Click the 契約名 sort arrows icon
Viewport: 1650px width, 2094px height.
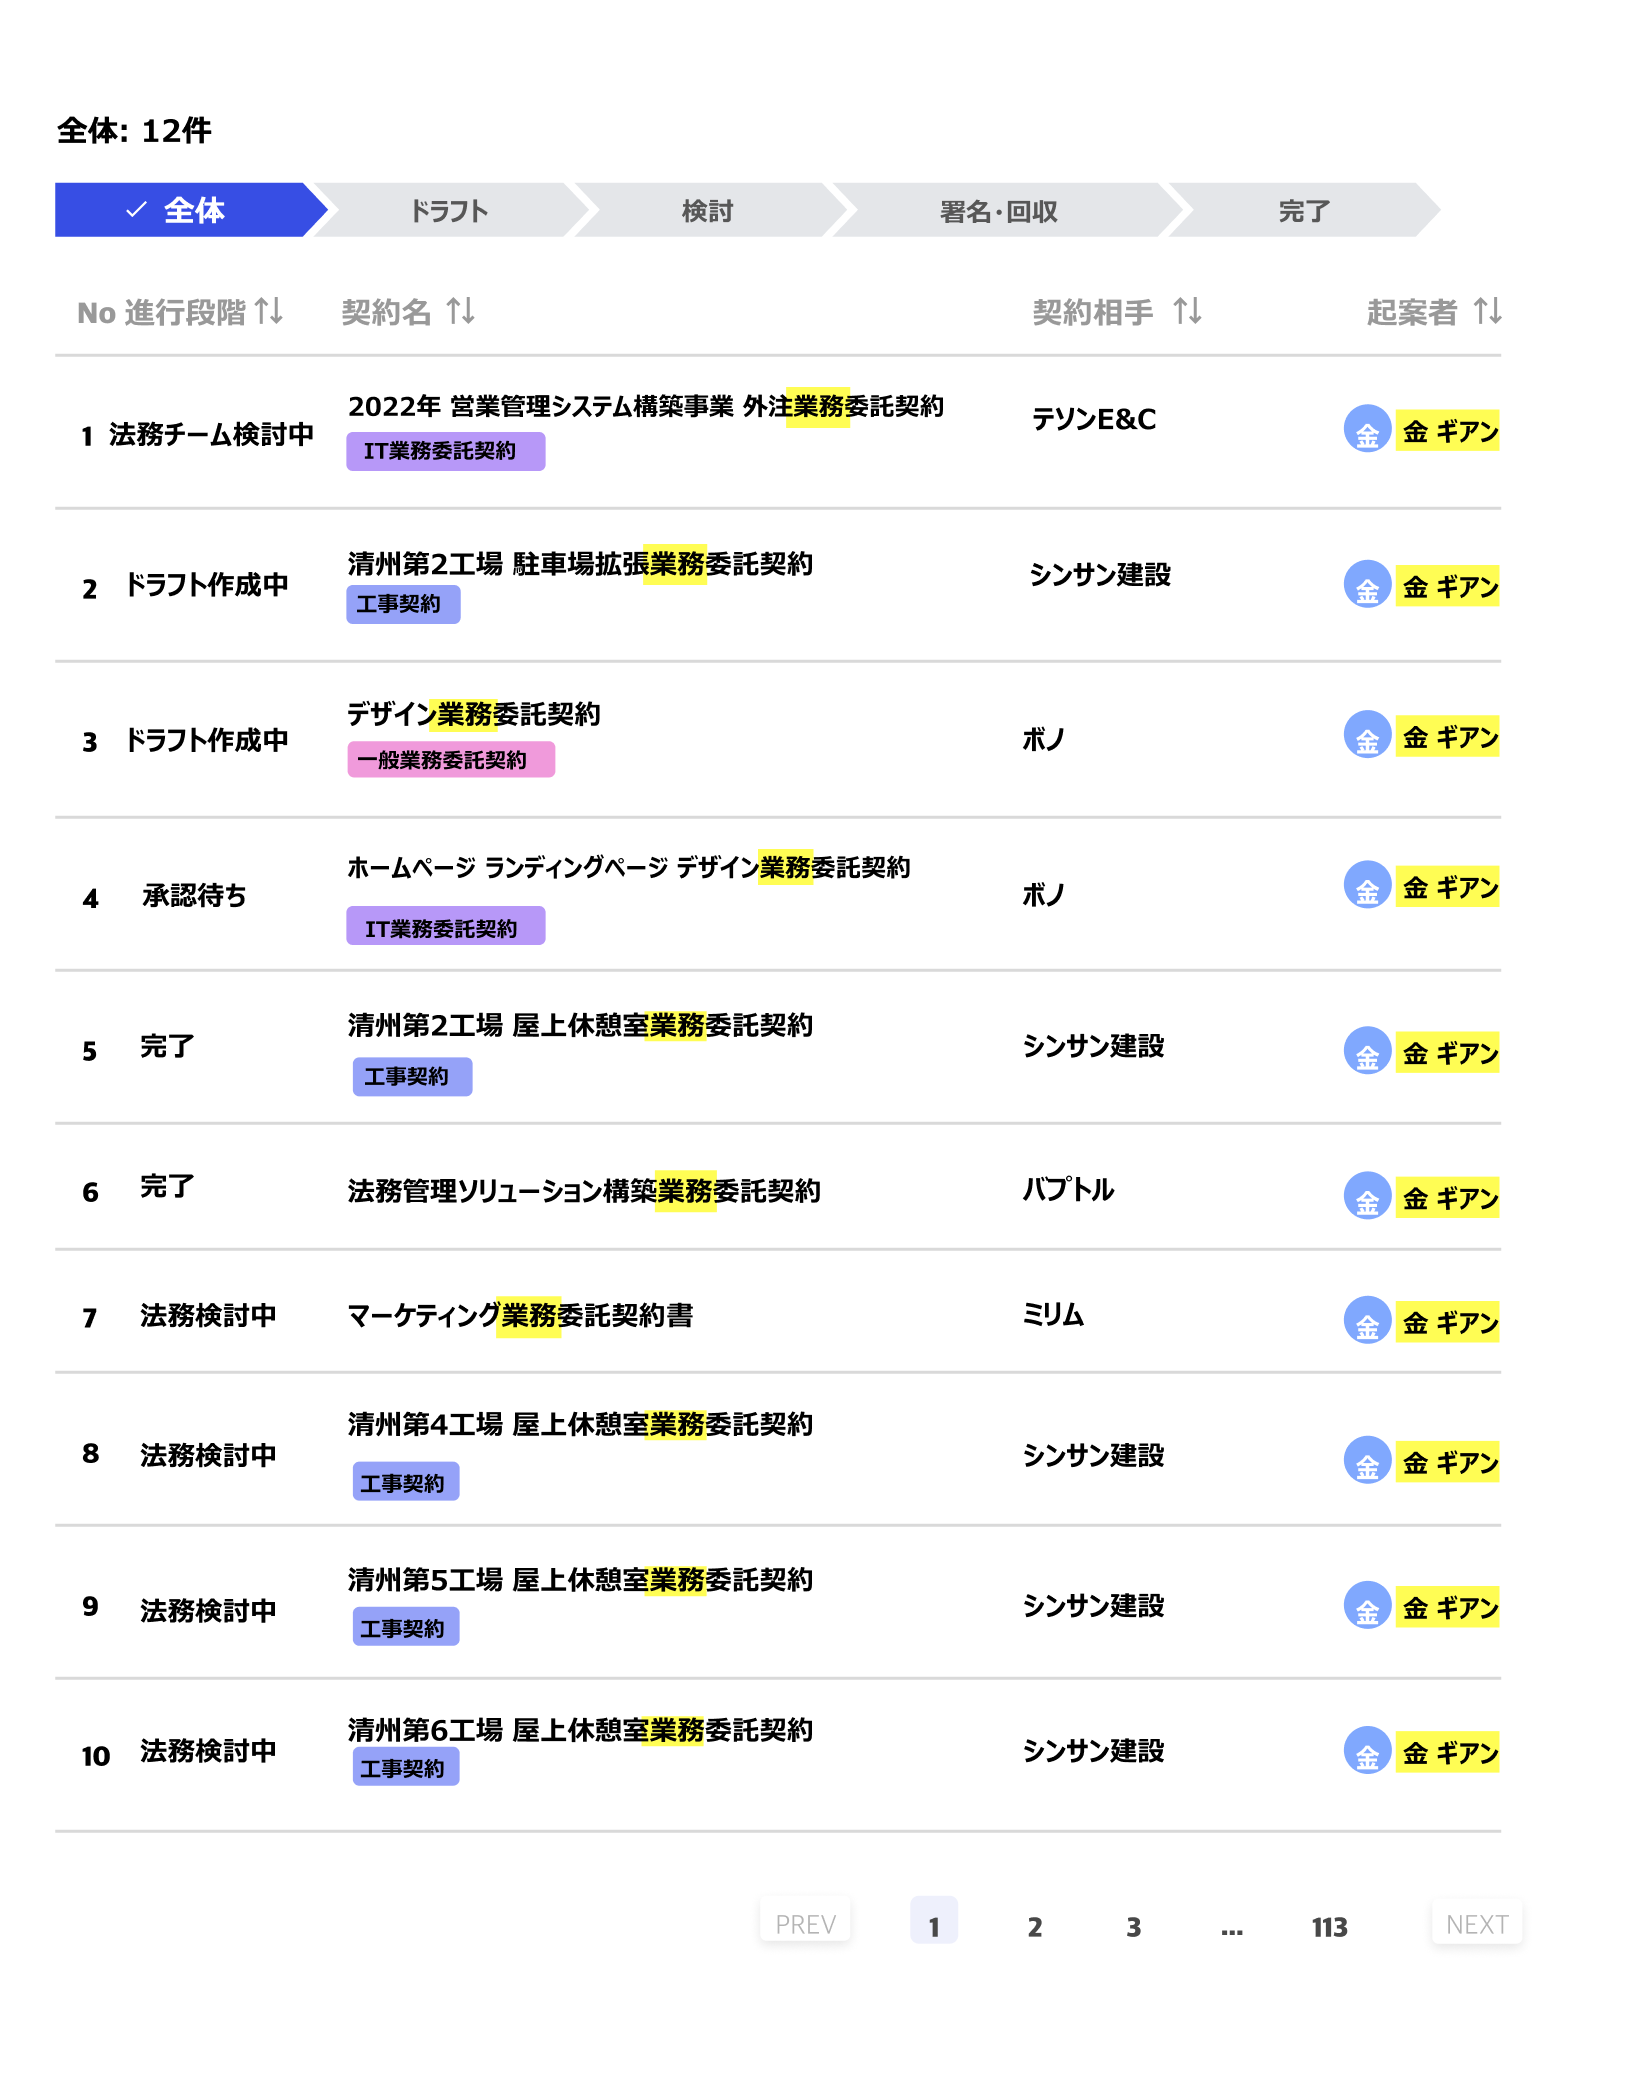460,311
